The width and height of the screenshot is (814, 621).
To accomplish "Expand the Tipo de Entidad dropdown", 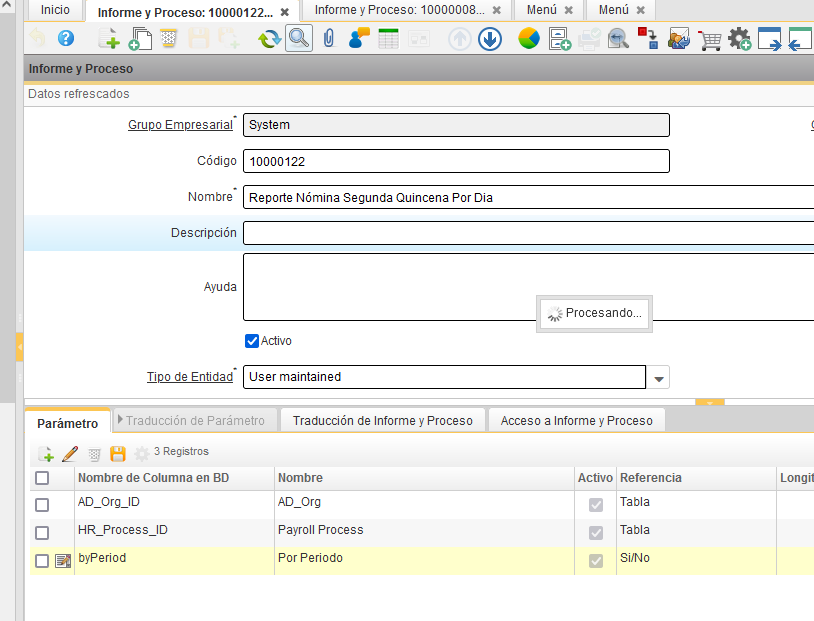I will (x=659, y=378).
